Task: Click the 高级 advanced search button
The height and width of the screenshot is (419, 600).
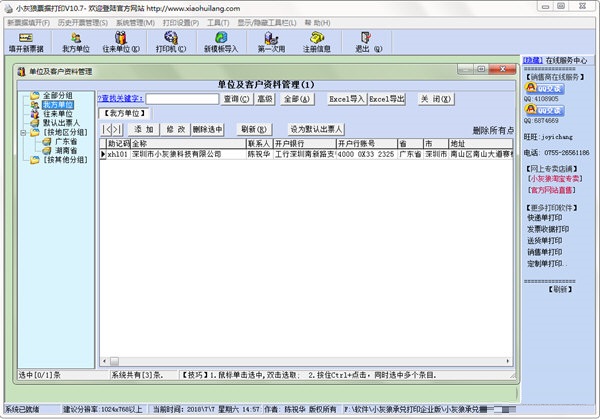Action: [264, 99]
